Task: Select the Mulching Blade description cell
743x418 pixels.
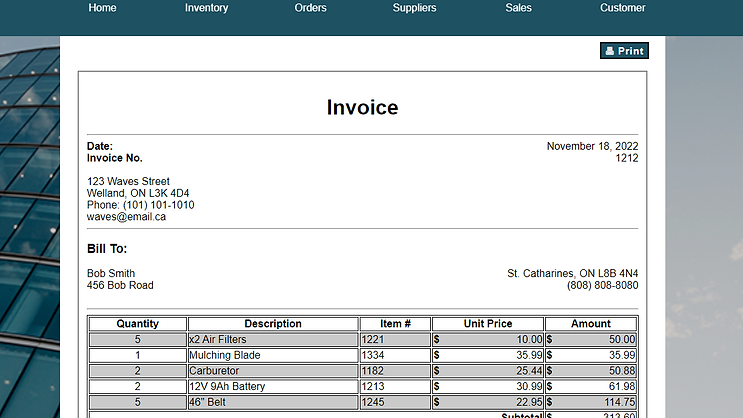Action: pyautogui.click(x=273, y=355)
